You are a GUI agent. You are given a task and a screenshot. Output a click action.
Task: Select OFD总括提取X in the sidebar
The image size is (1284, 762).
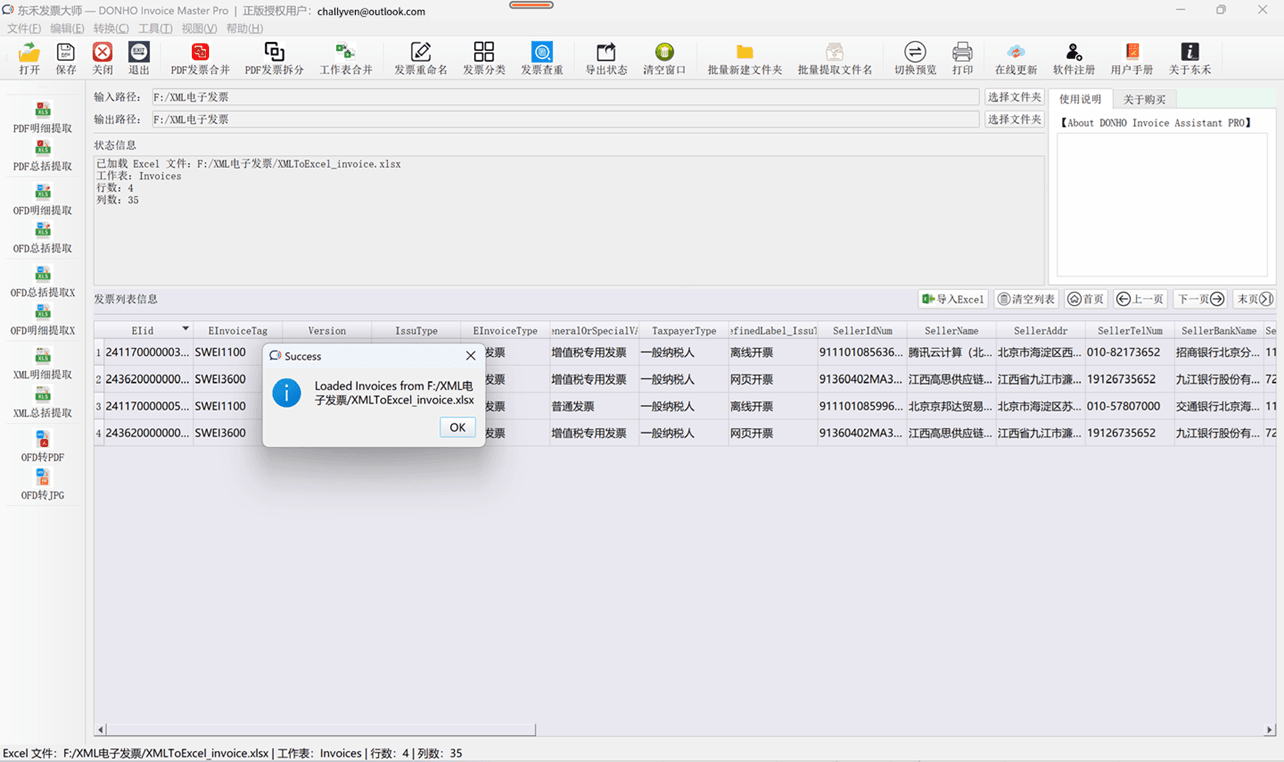(x=42, y=282)
